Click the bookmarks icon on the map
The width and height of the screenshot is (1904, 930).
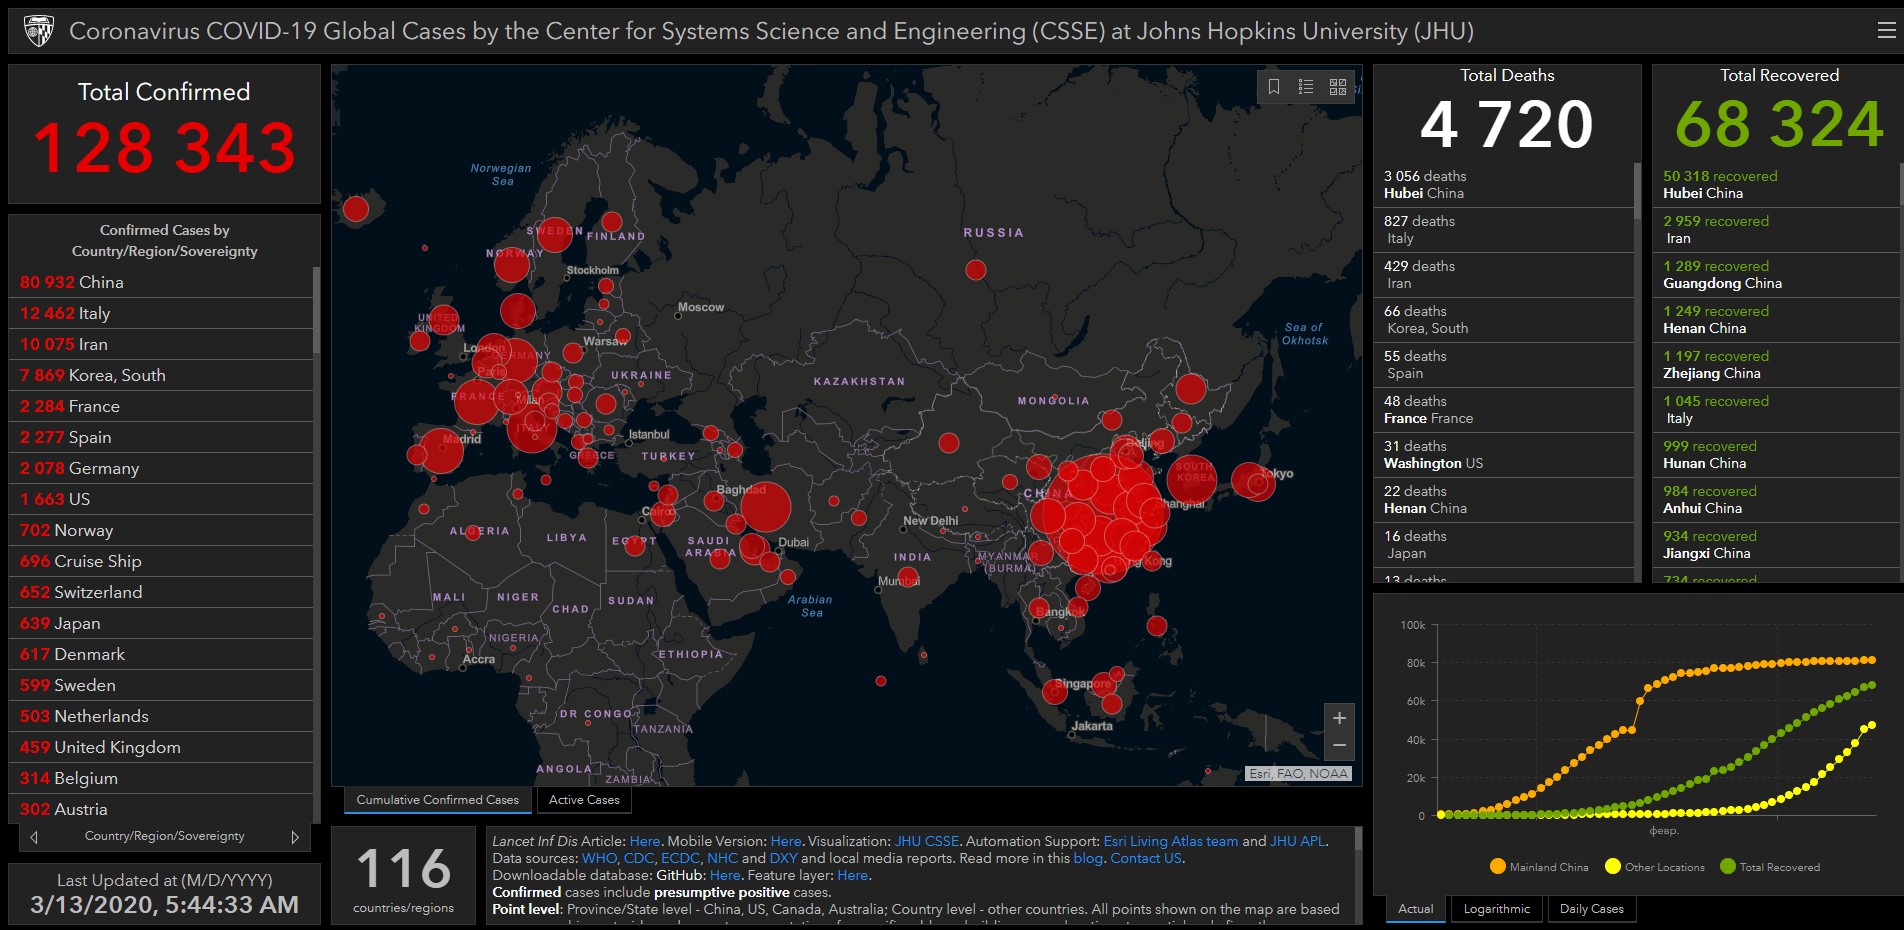(1273, 87)
